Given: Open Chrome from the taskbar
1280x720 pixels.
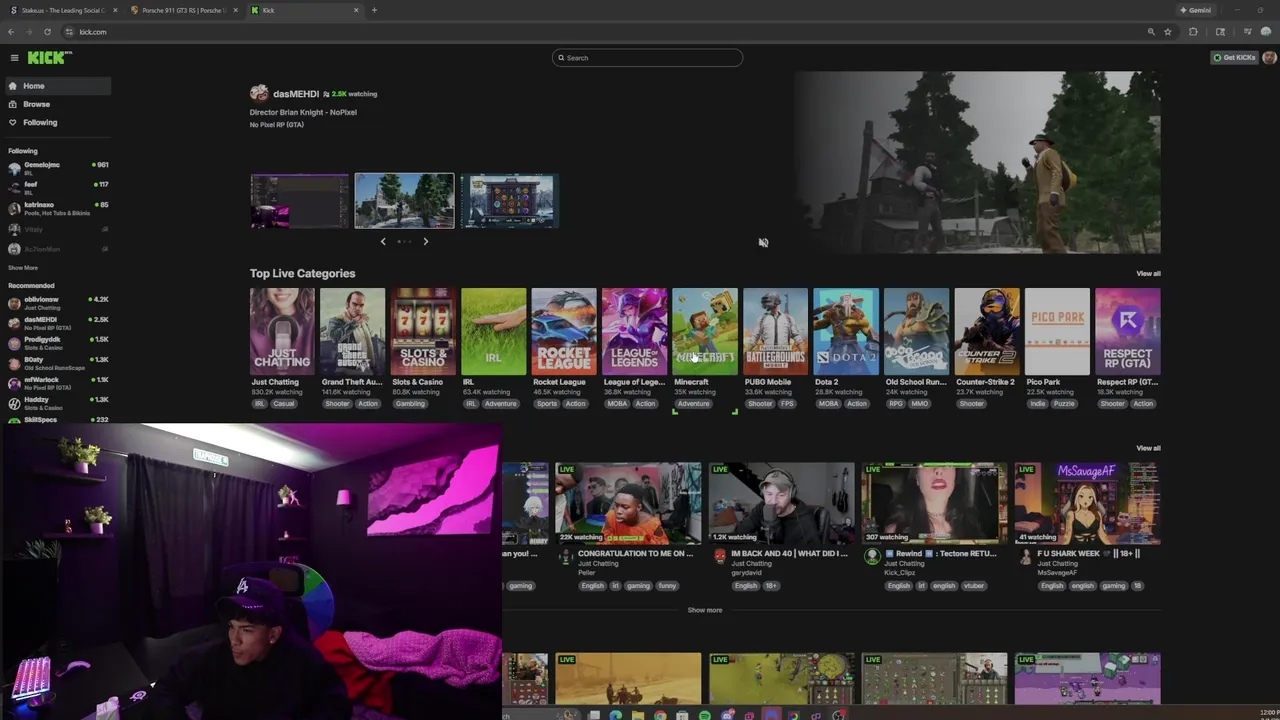Looking at the screenshot, I should coord(660,716).
